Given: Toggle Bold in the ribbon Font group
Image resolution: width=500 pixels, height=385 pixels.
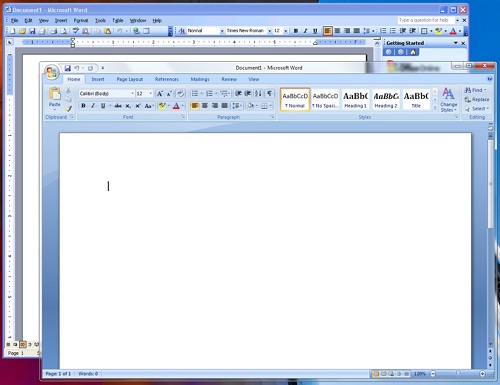Looking at the screenshot, I should pyautogui.click(x=83, y=106).
